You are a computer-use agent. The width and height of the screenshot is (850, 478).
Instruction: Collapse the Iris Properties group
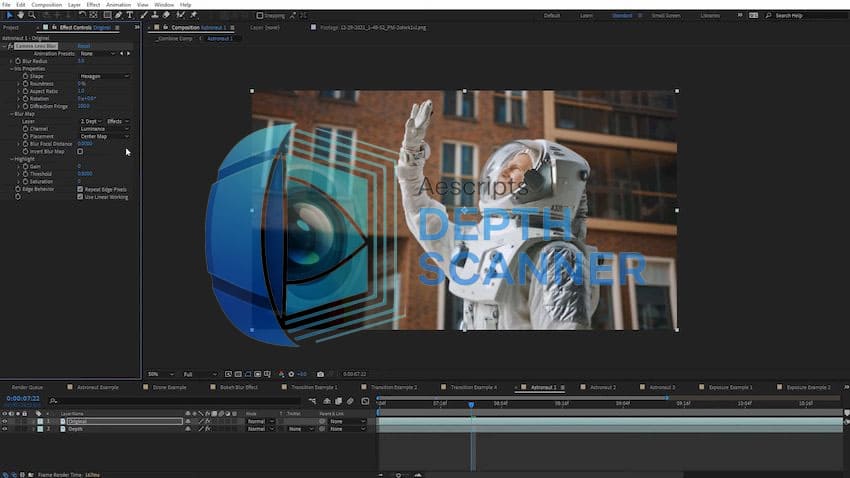[x=11, y=69]
